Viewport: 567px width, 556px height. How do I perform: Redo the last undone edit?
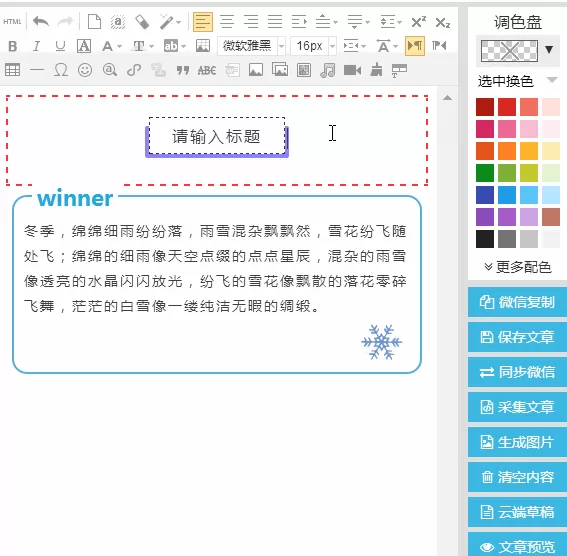(65, 22)
